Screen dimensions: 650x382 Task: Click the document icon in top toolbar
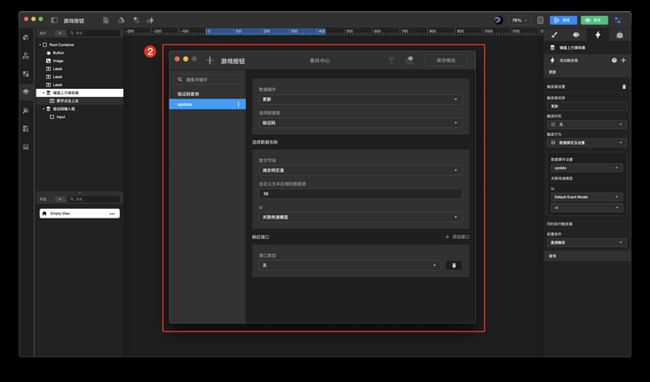pyautogui.click(x=106, y=20)
